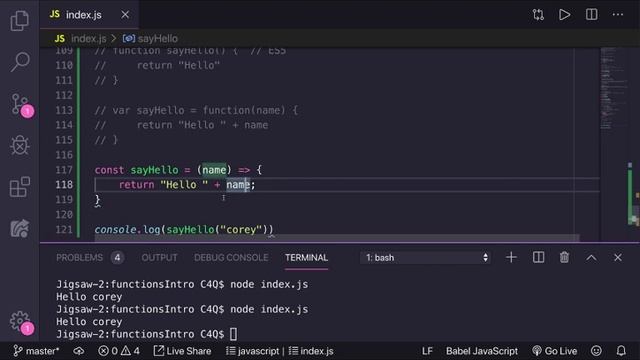This screenshot has width=640, height=360.
Task: Click line number 121 in the gutter
Action: [64, 229]
